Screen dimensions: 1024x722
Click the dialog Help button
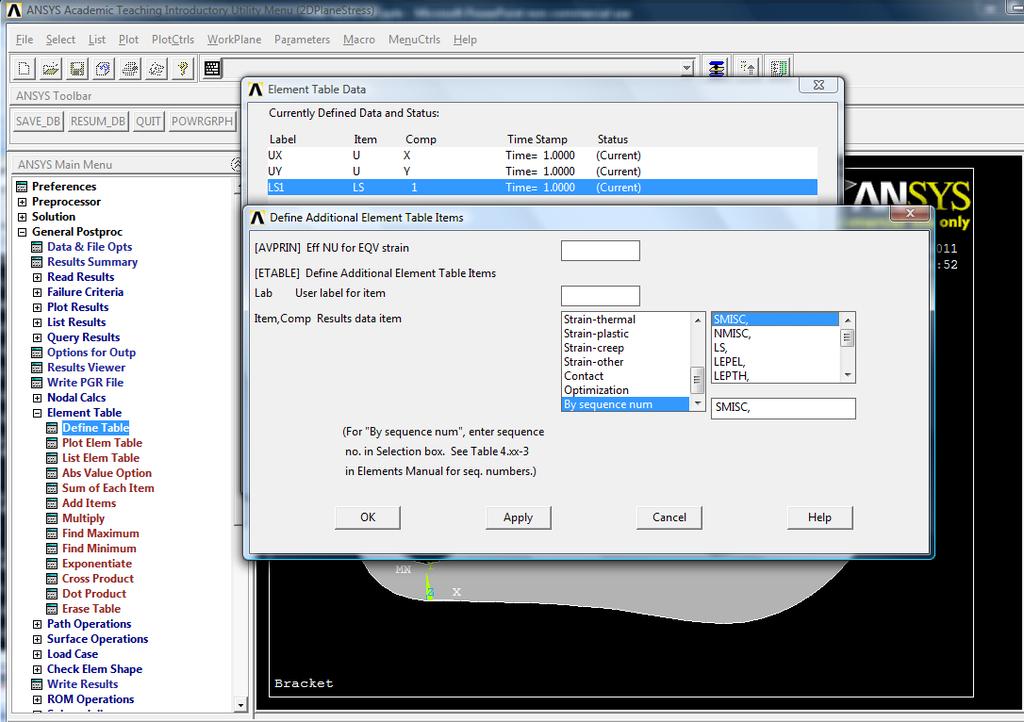pos(820,517)
